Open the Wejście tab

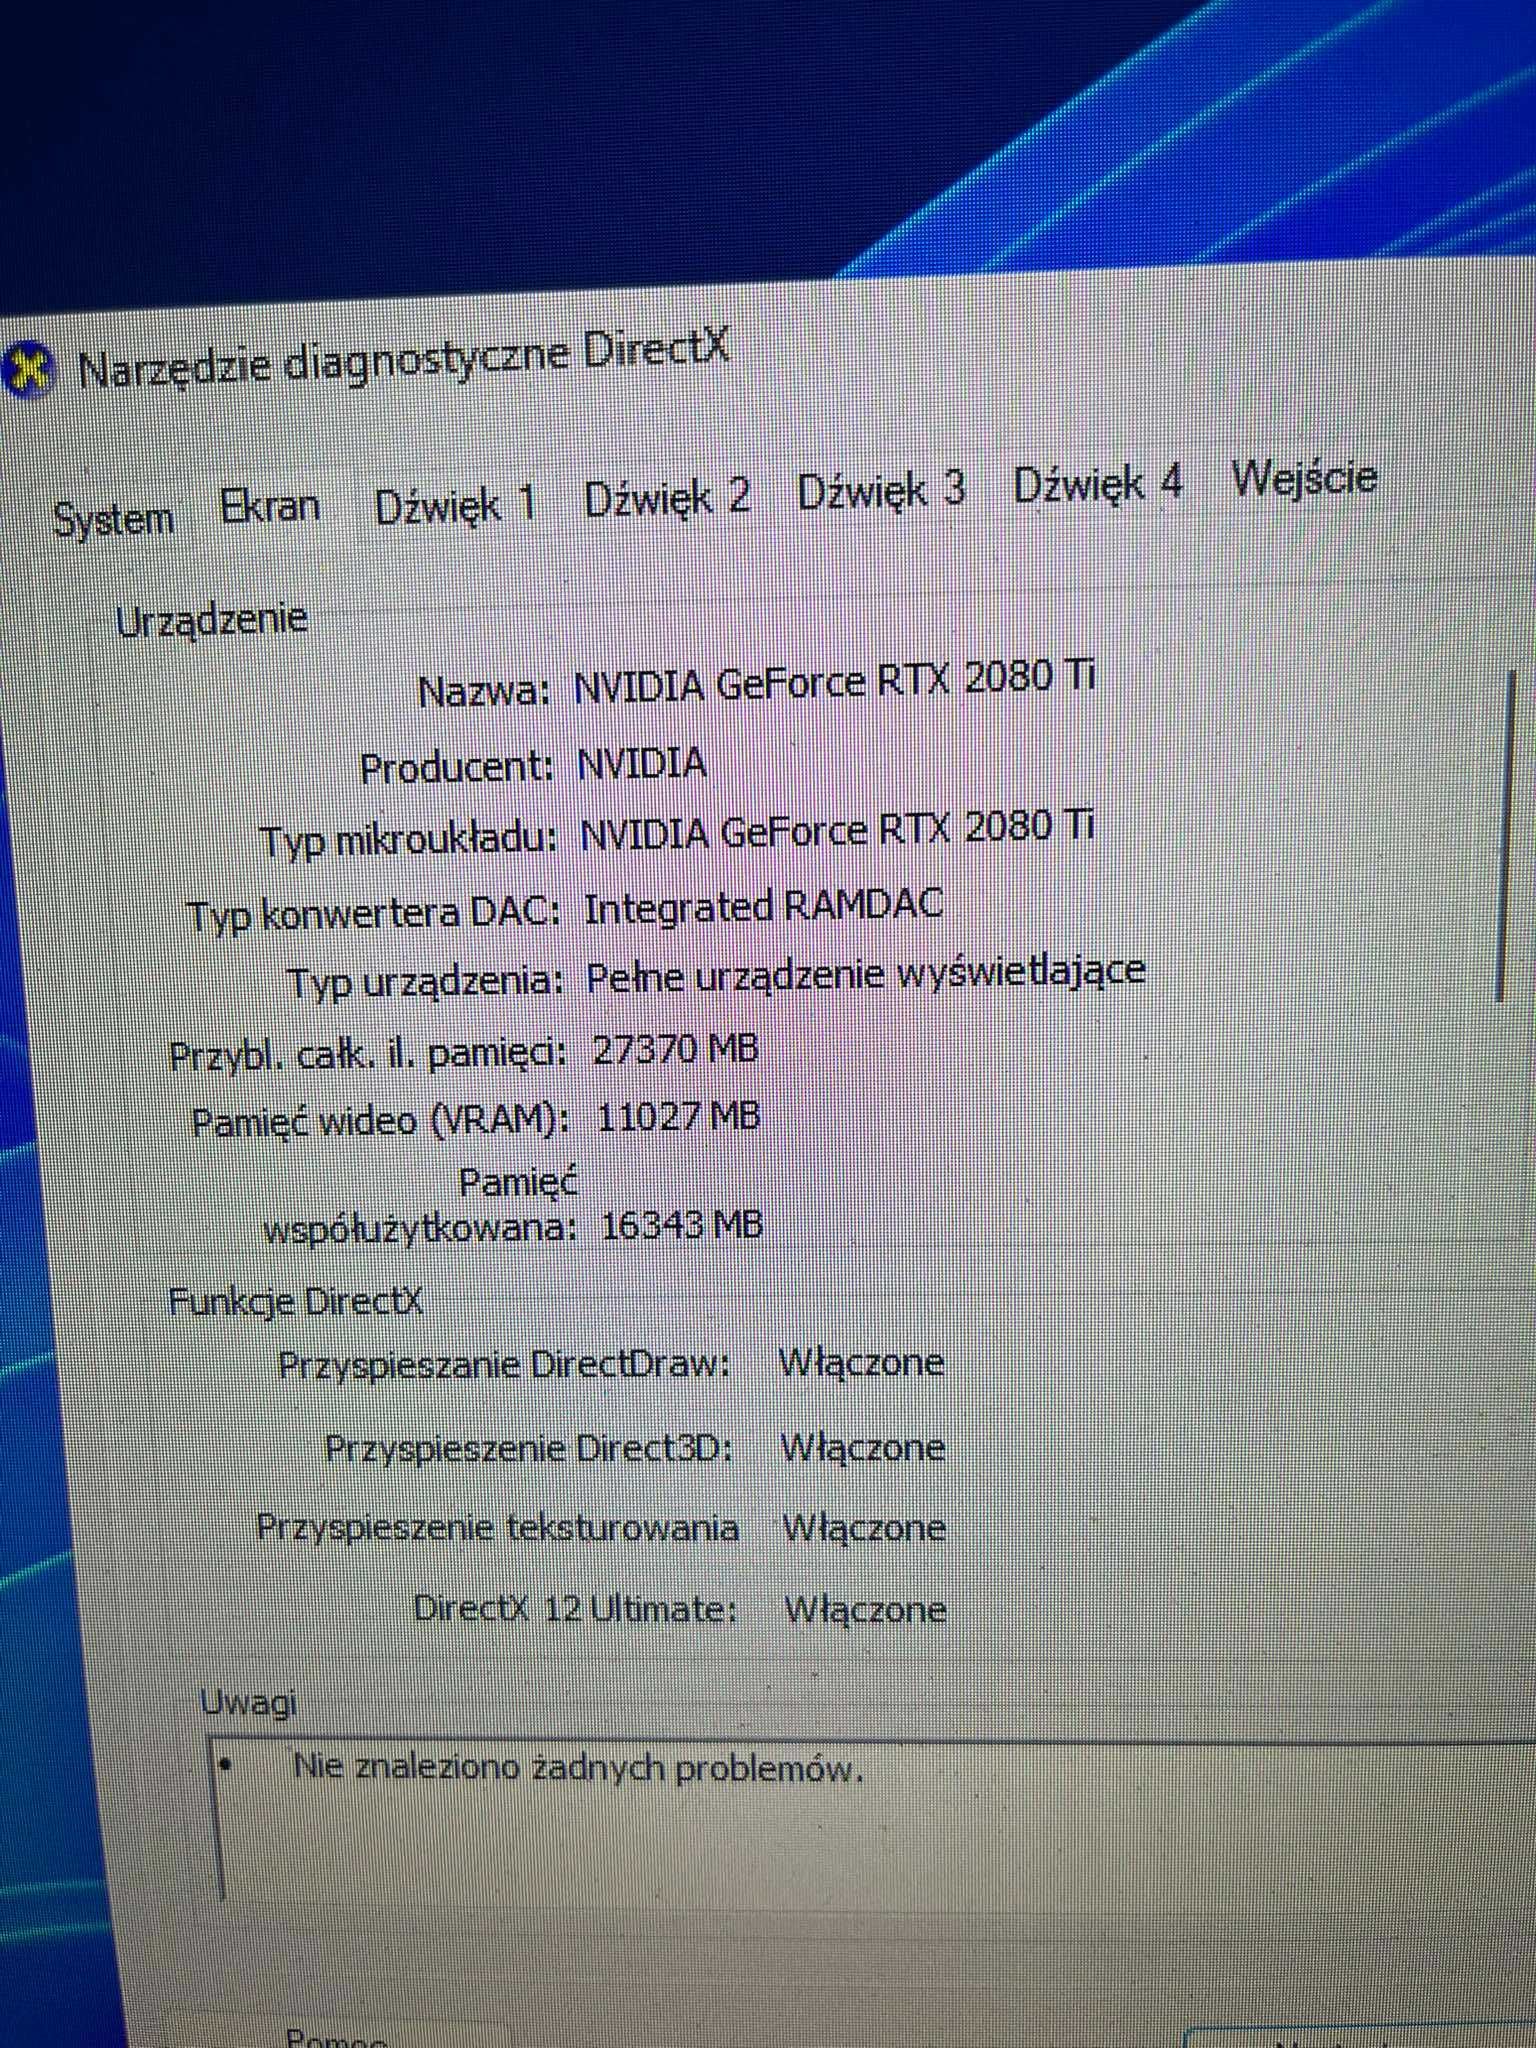click(1304, 478)
